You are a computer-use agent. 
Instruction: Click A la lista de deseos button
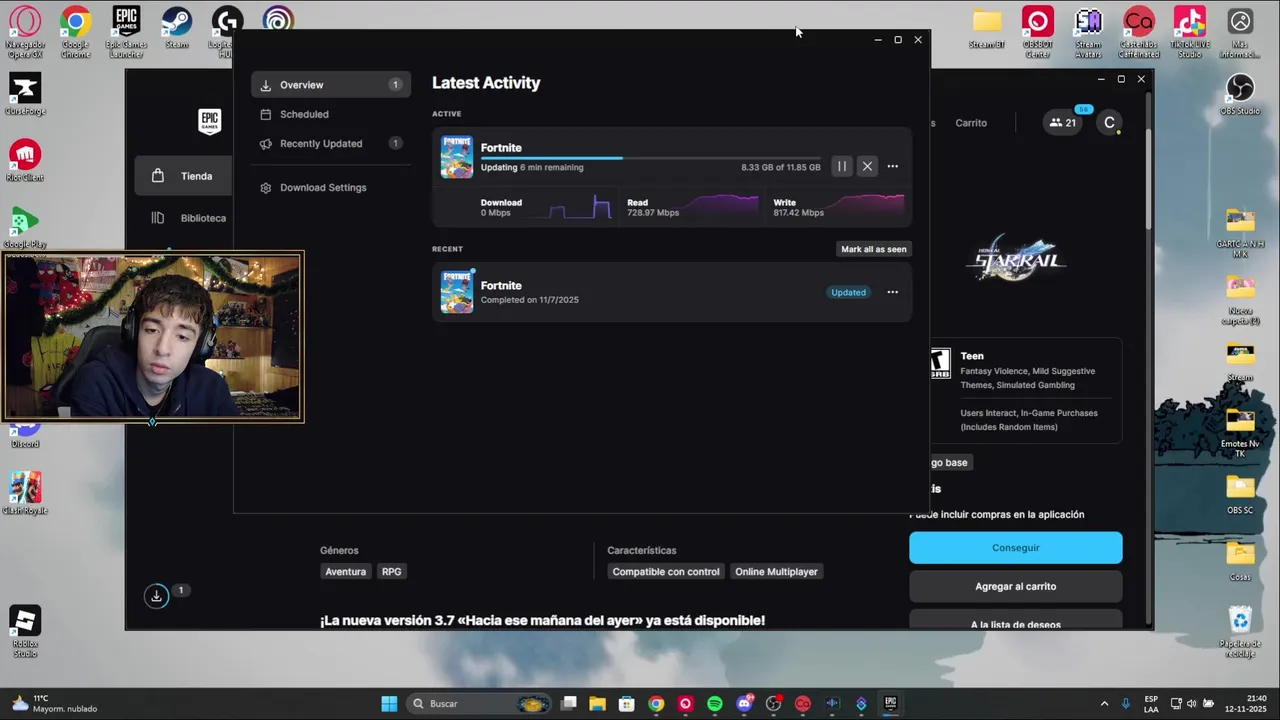1015,620
